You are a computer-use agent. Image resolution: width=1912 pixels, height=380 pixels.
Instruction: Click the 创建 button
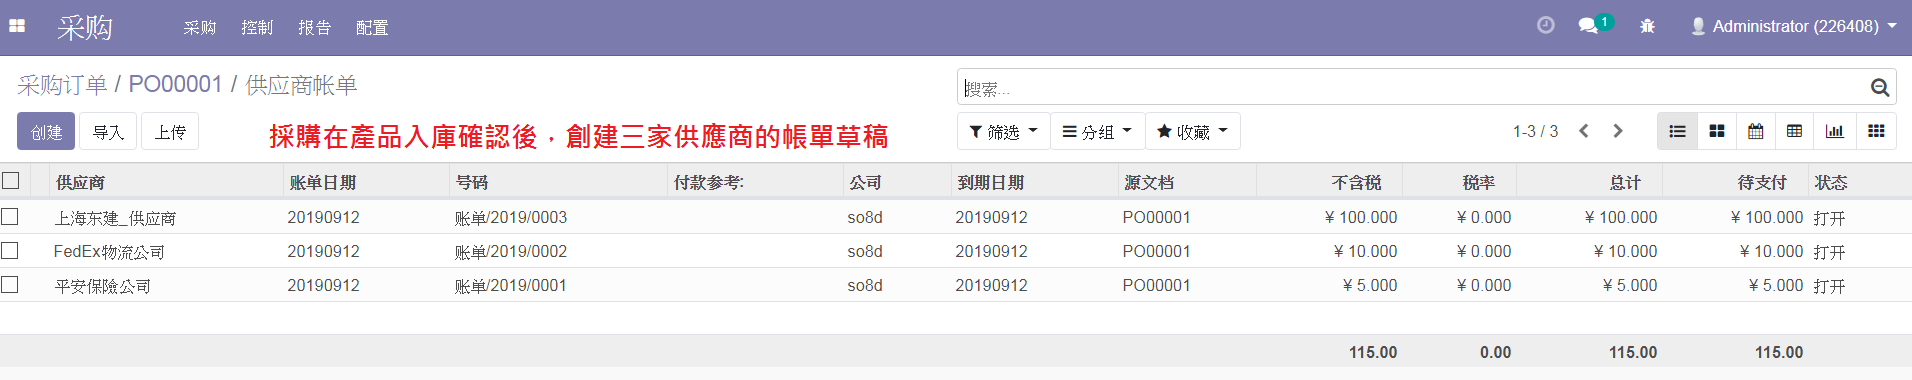click(46, 131)
